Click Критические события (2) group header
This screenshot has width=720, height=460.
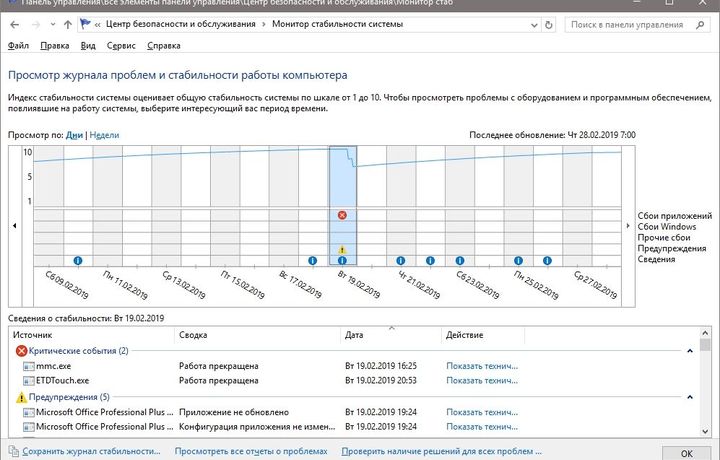pyautogui.click(x=79, y=351)
